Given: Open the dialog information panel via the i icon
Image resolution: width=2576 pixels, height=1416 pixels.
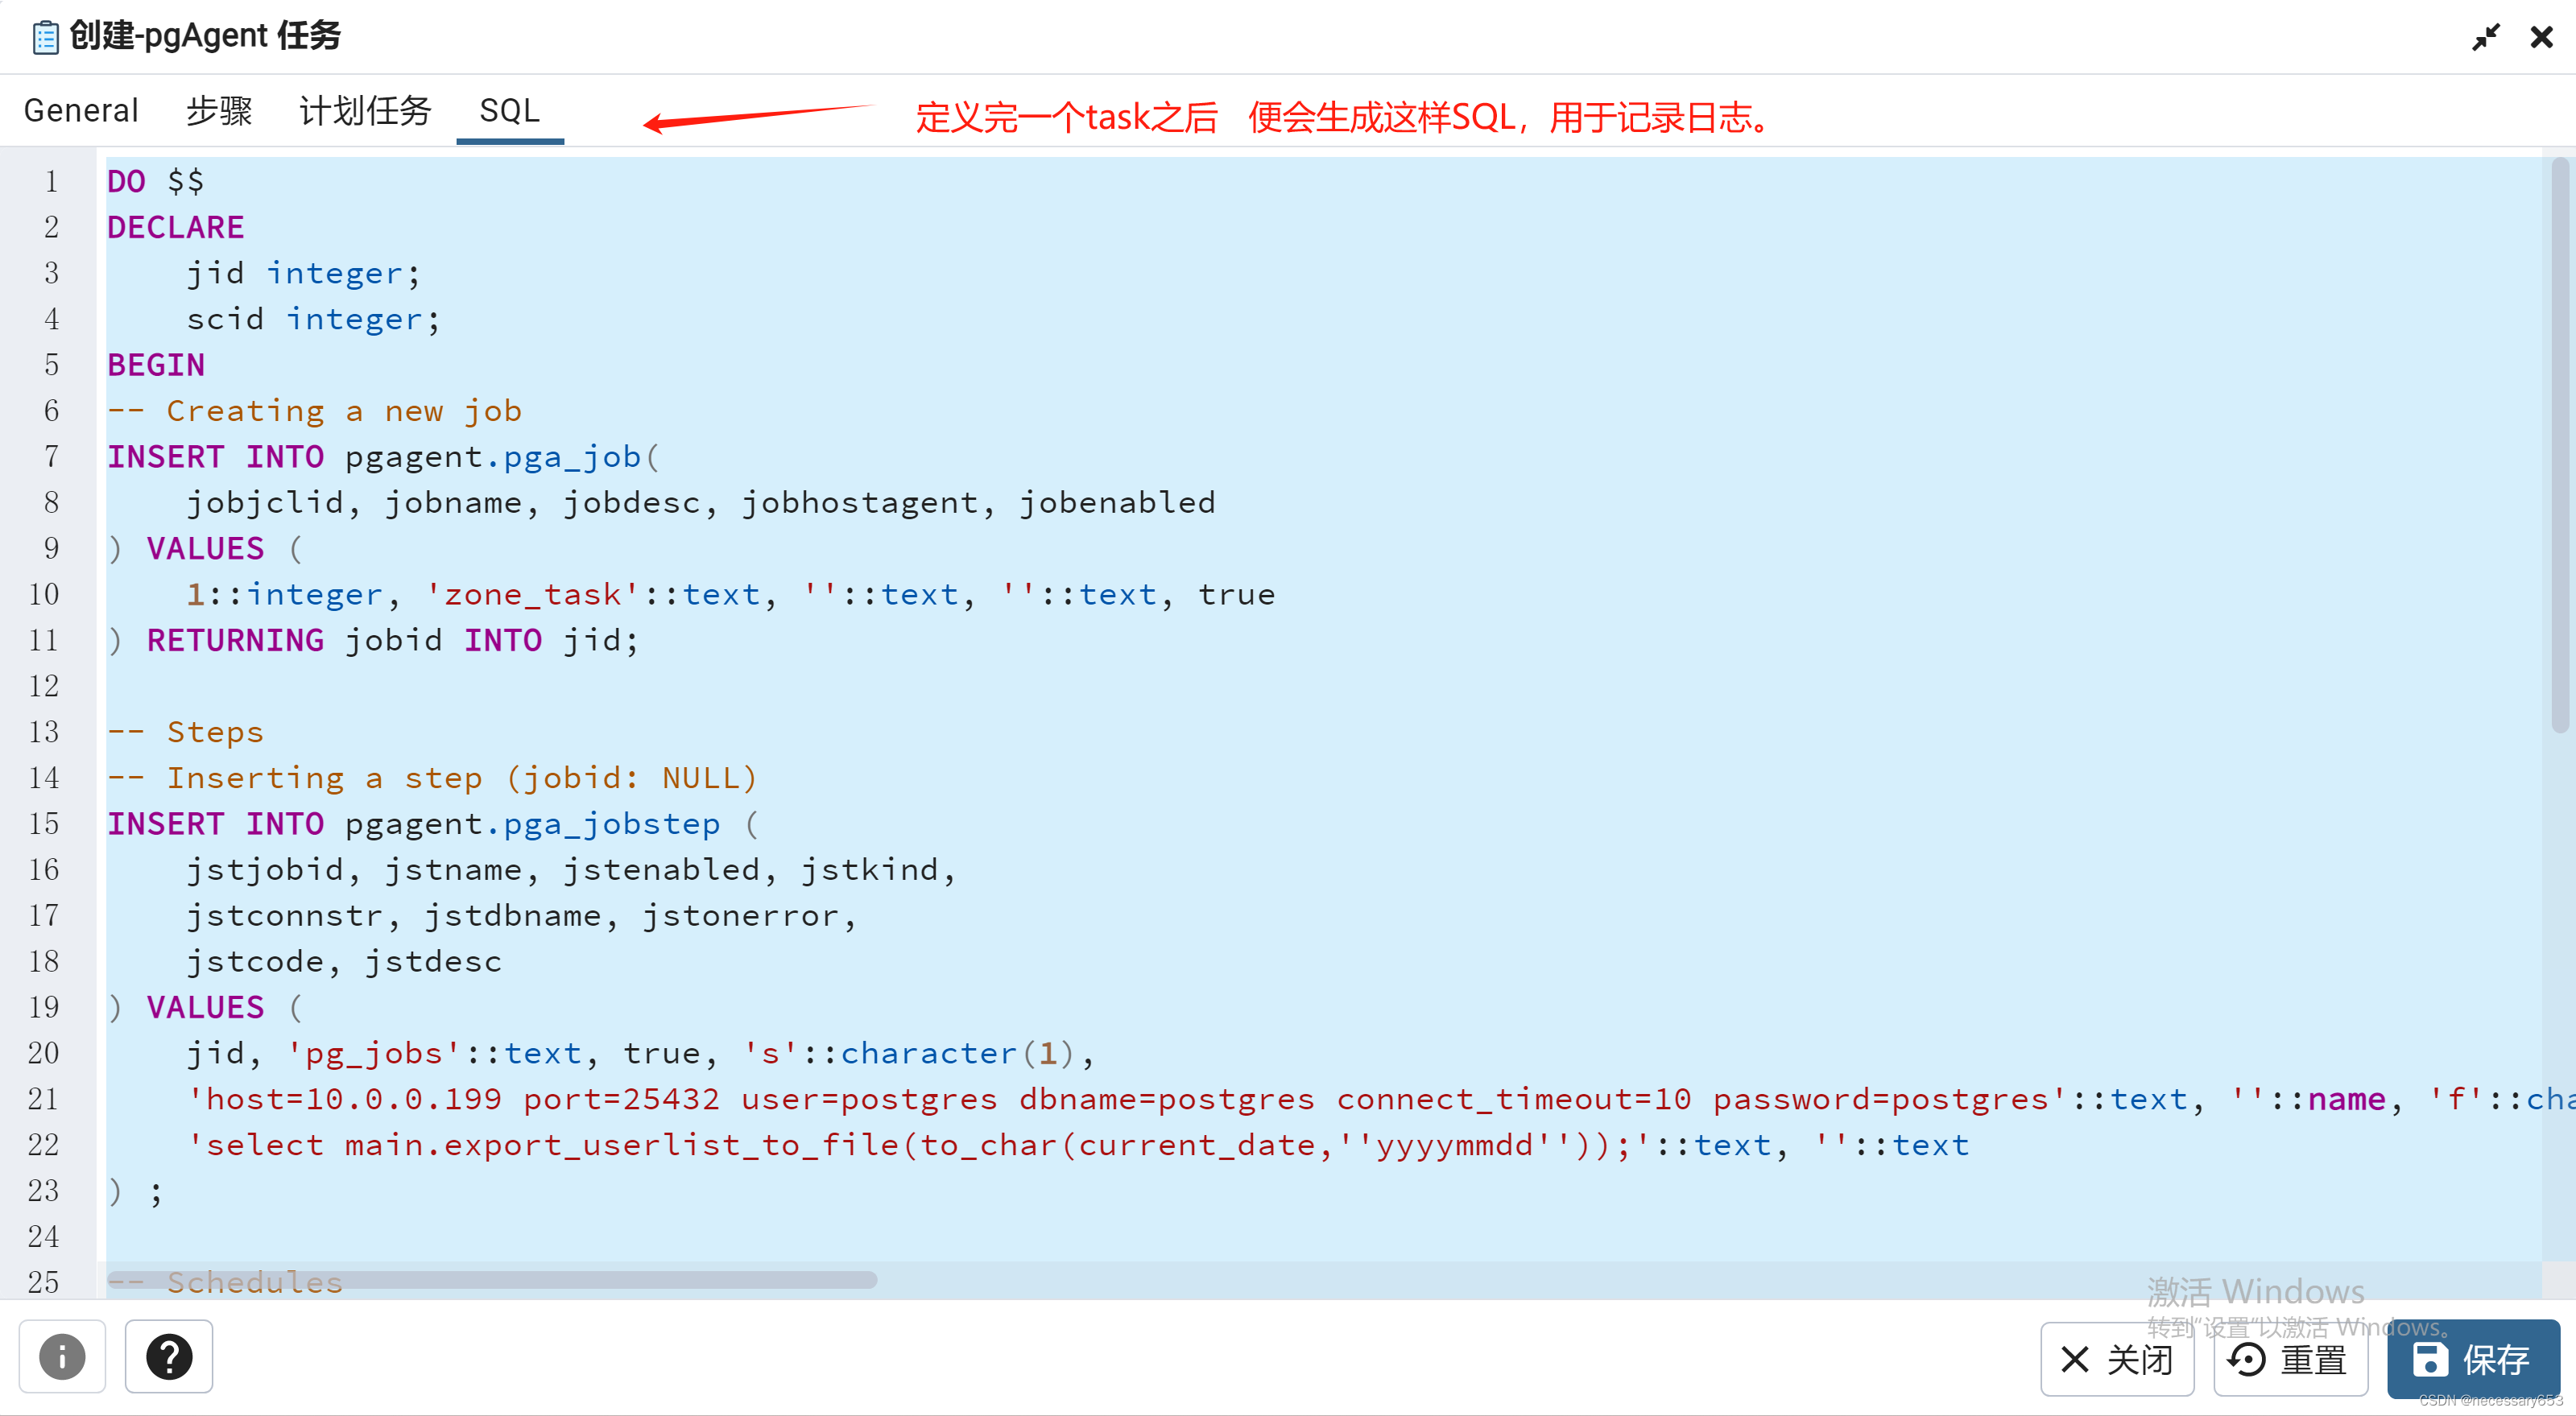Looking at the screenshot, I should point(62,1357).
